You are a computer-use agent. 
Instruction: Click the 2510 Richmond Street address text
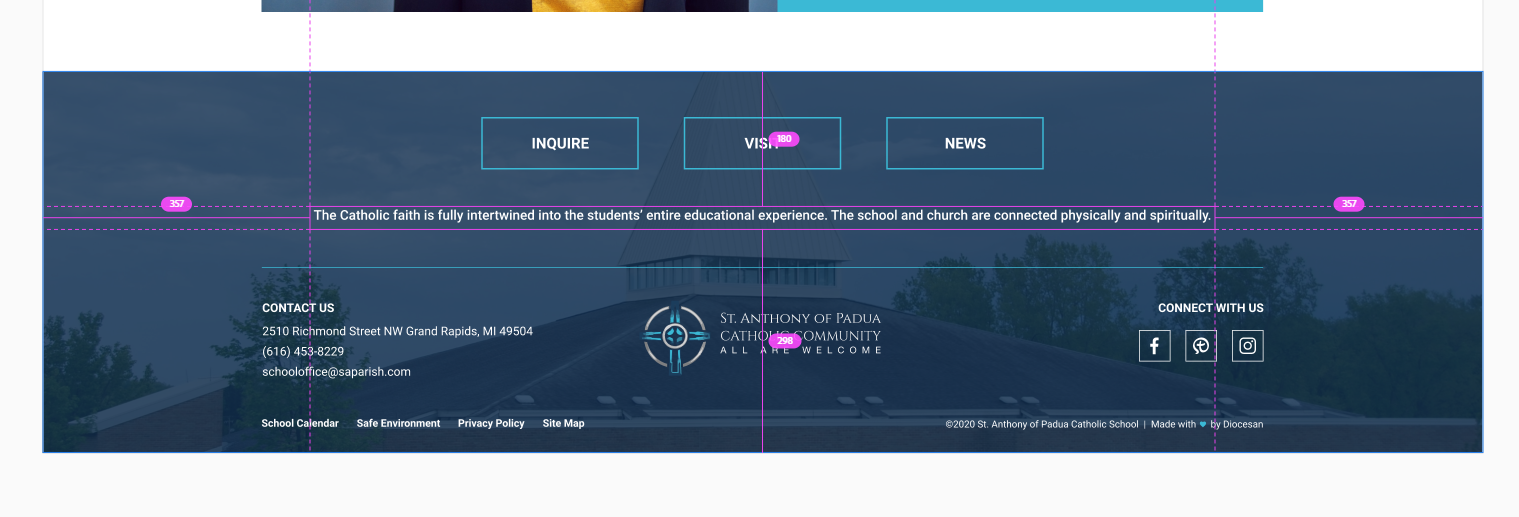click(397, 331)
